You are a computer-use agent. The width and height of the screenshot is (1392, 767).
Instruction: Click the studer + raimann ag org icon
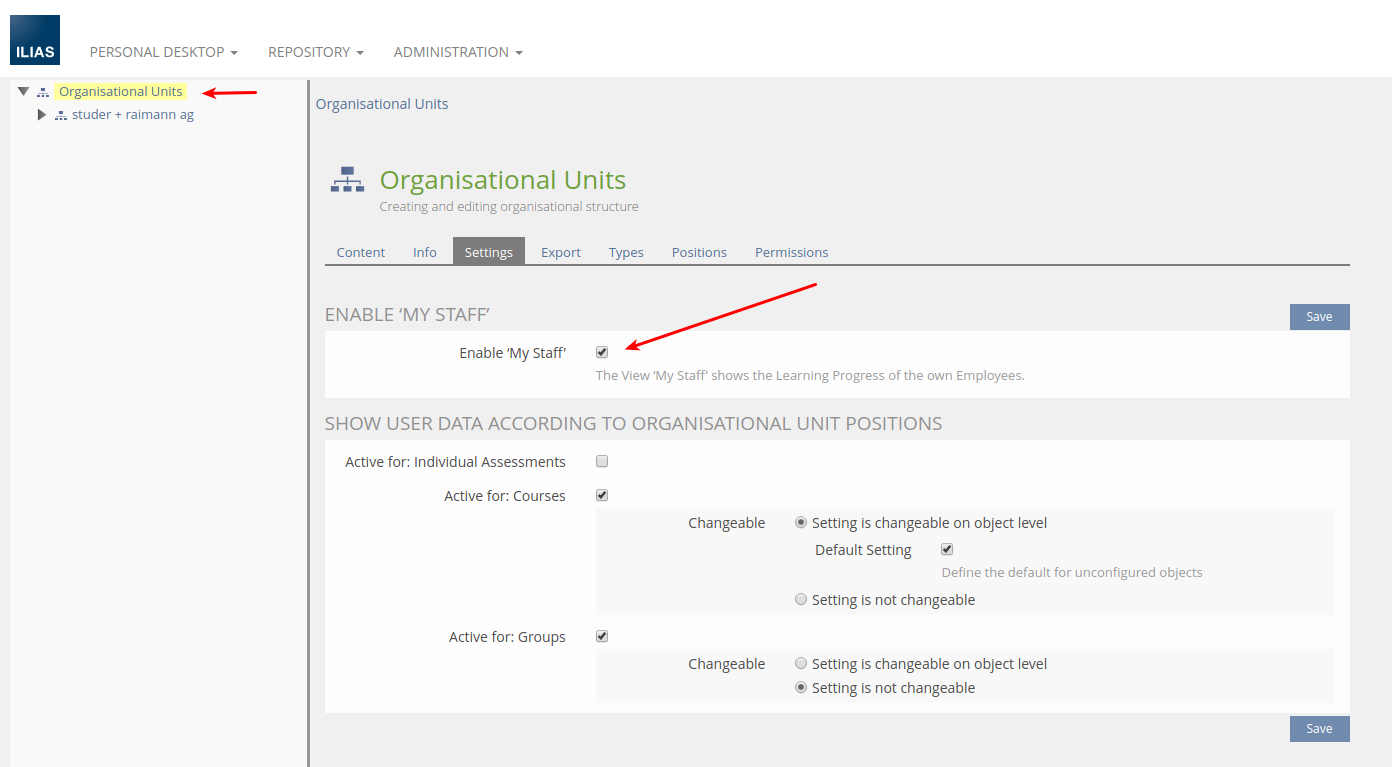pos(61,115)
